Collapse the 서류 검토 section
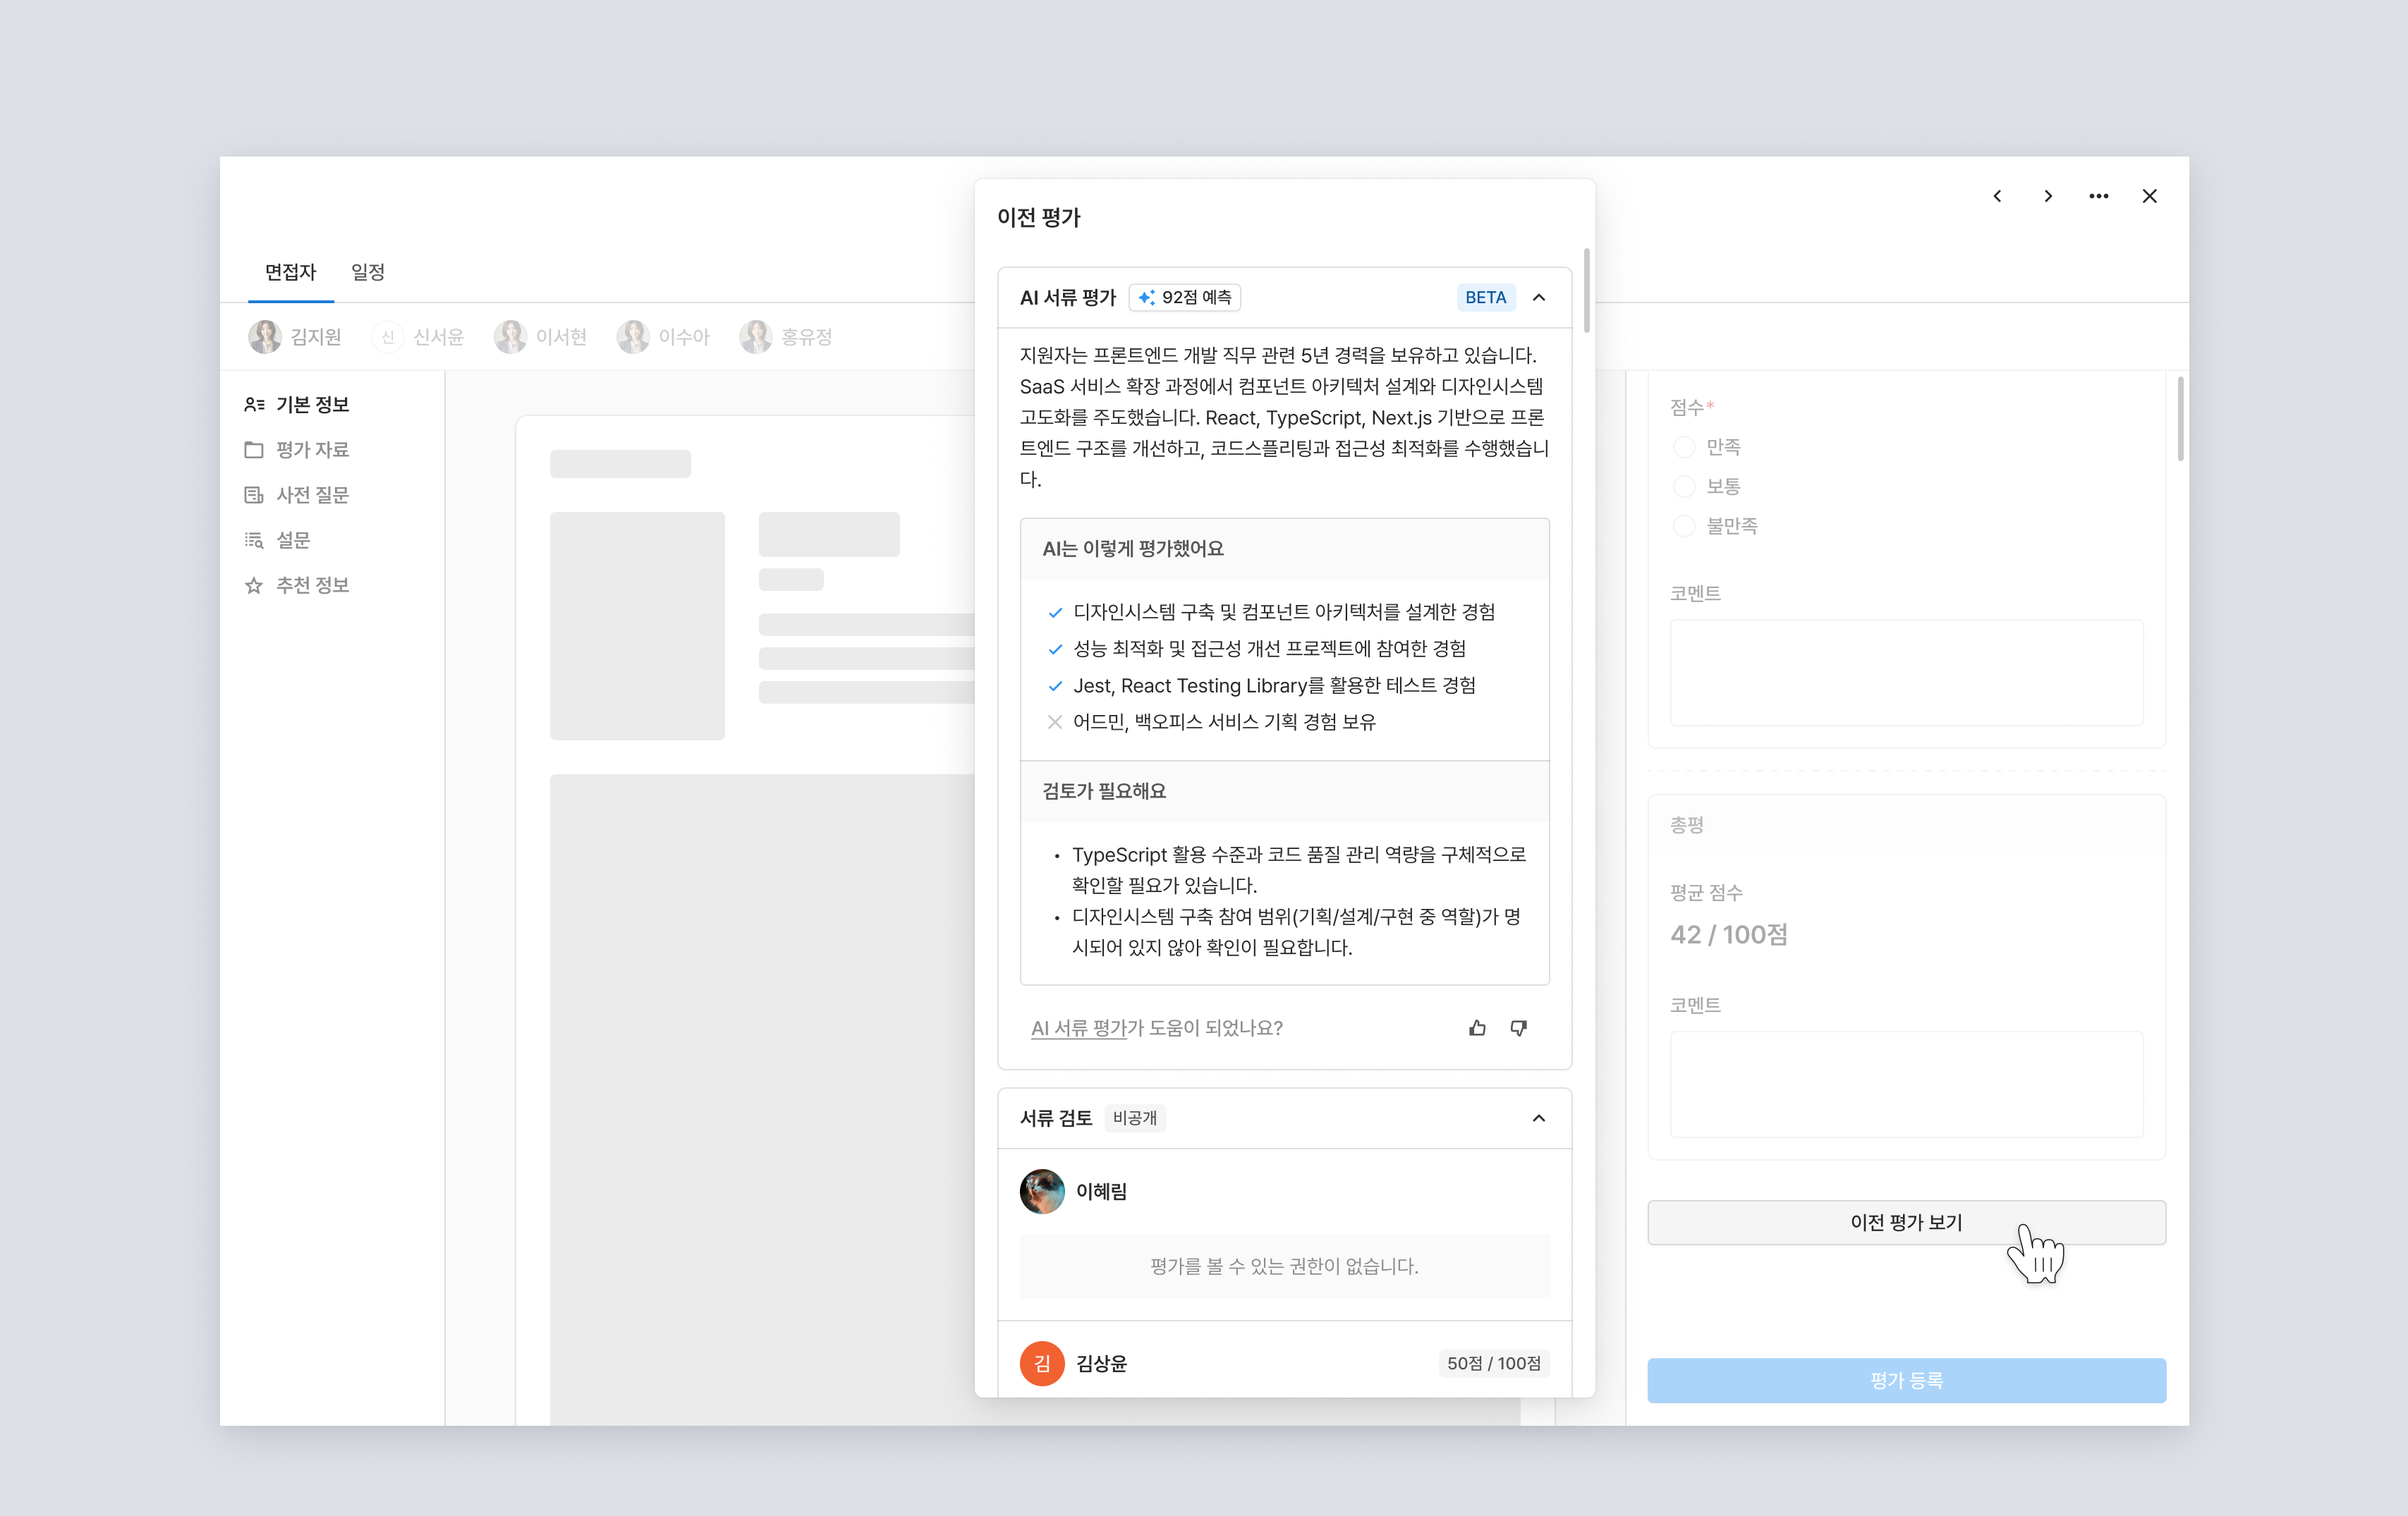 (x=1539, y=1118)
